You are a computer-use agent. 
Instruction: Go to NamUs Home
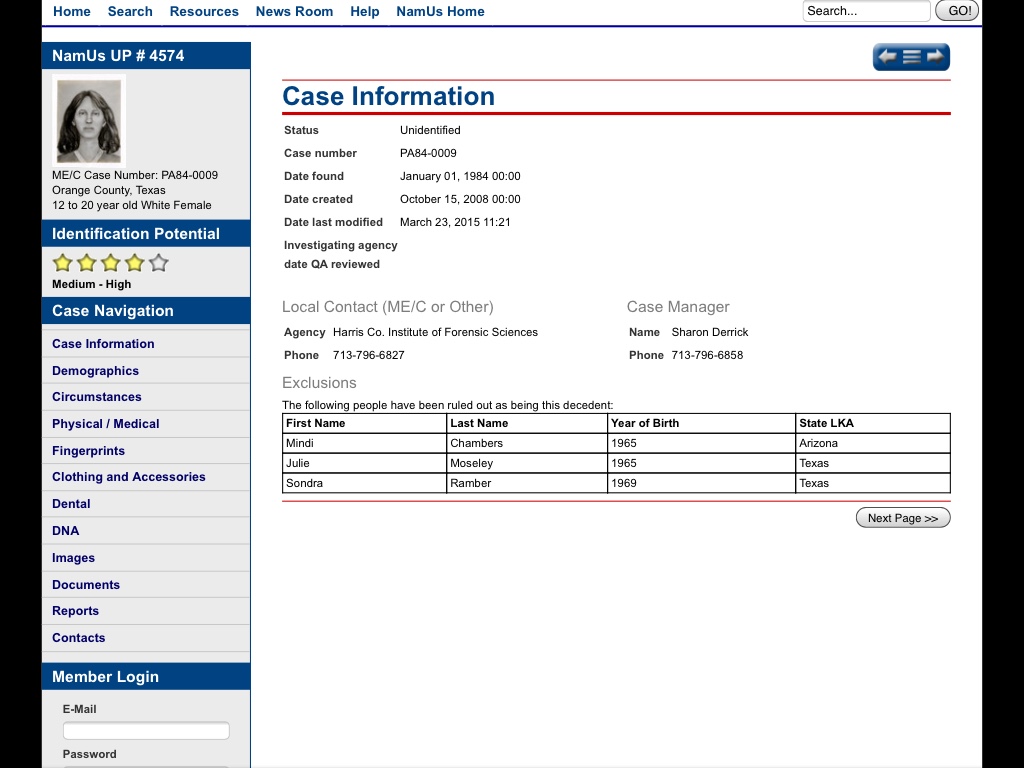point(440,11)
